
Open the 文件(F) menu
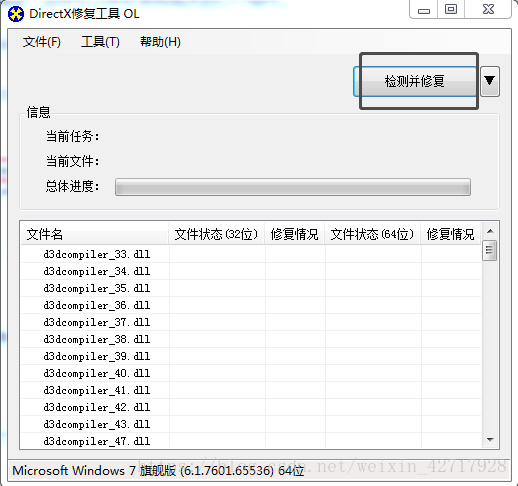tap(42, 42)
